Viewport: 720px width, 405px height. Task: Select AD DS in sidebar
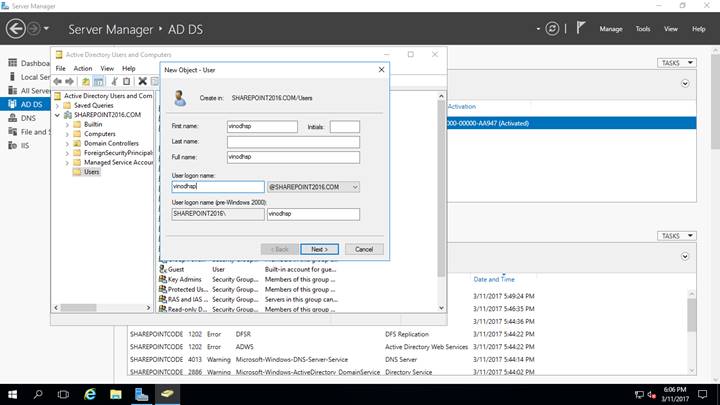25,104
